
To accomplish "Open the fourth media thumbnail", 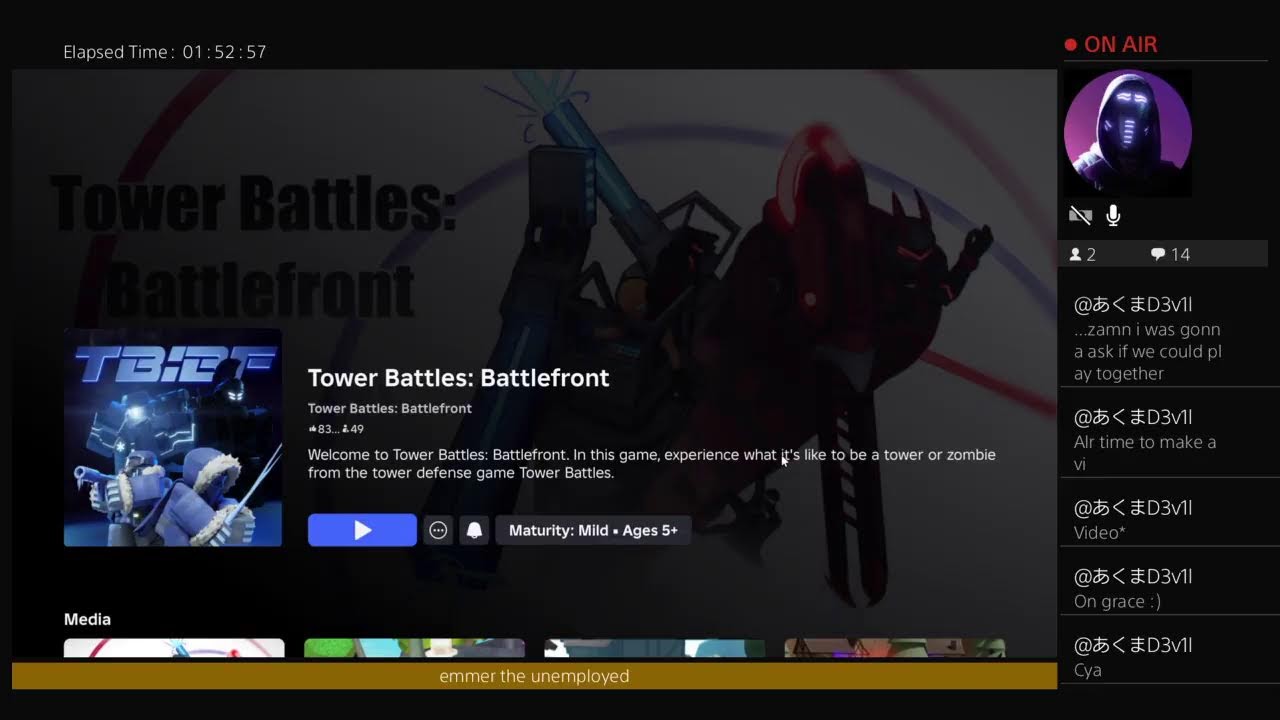I will click(x=894, y=648).
